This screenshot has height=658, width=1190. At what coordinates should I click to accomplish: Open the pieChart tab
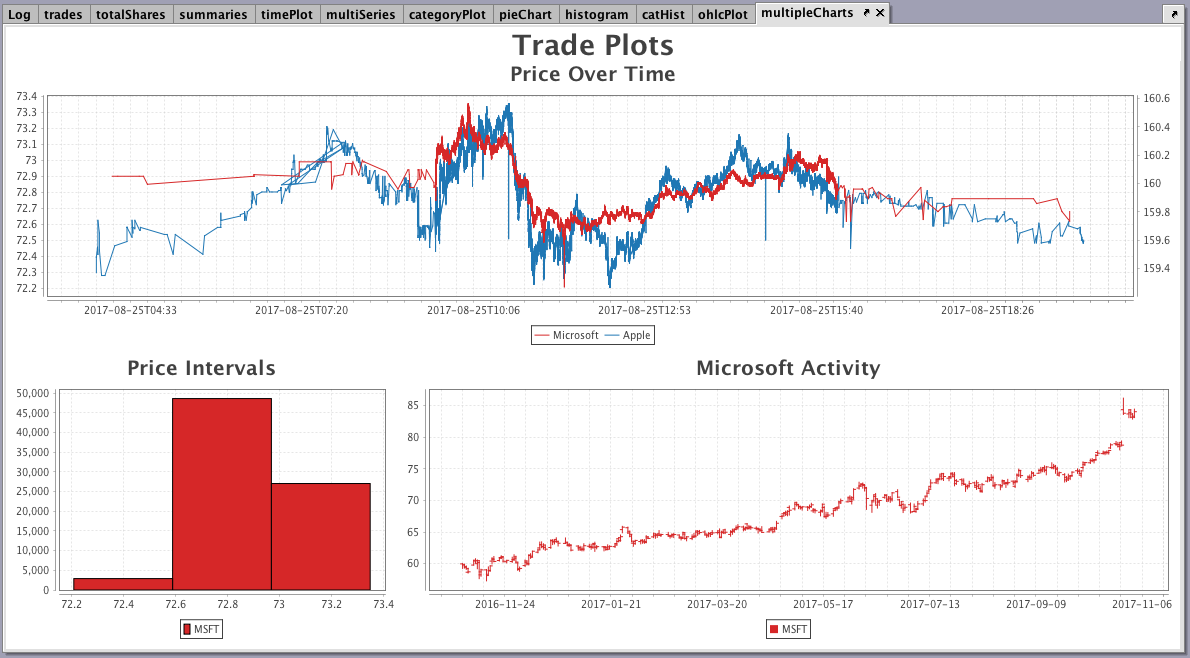pos(524,14)
